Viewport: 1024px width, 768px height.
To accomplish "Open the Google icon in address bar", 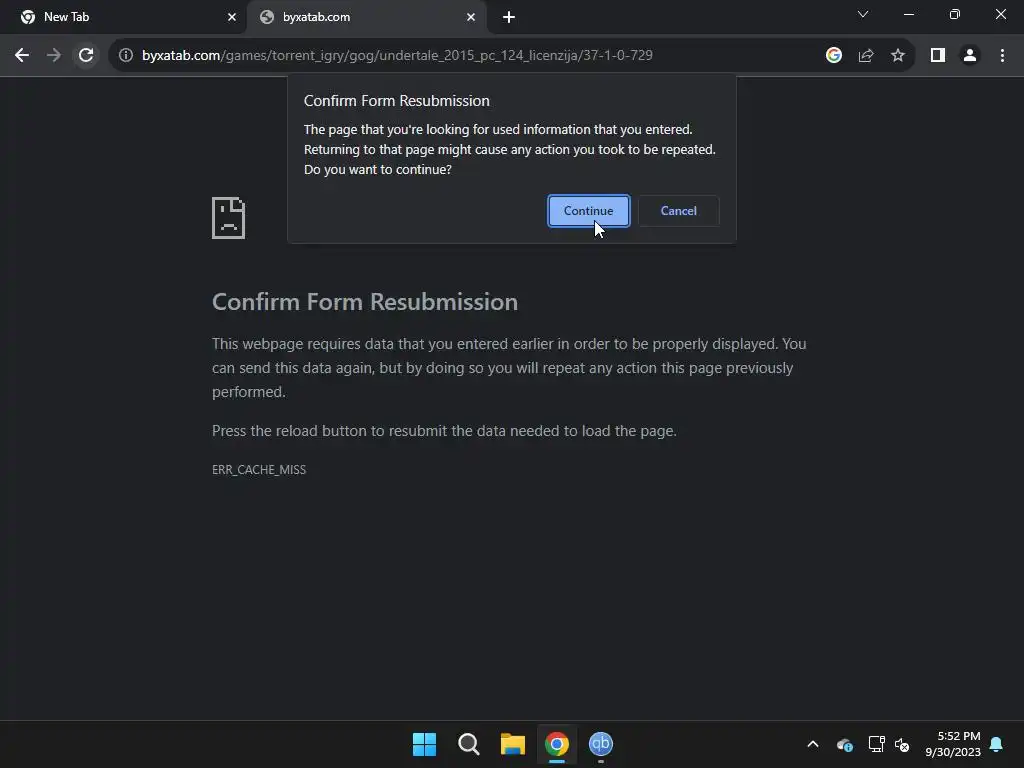I will [834, 56].
